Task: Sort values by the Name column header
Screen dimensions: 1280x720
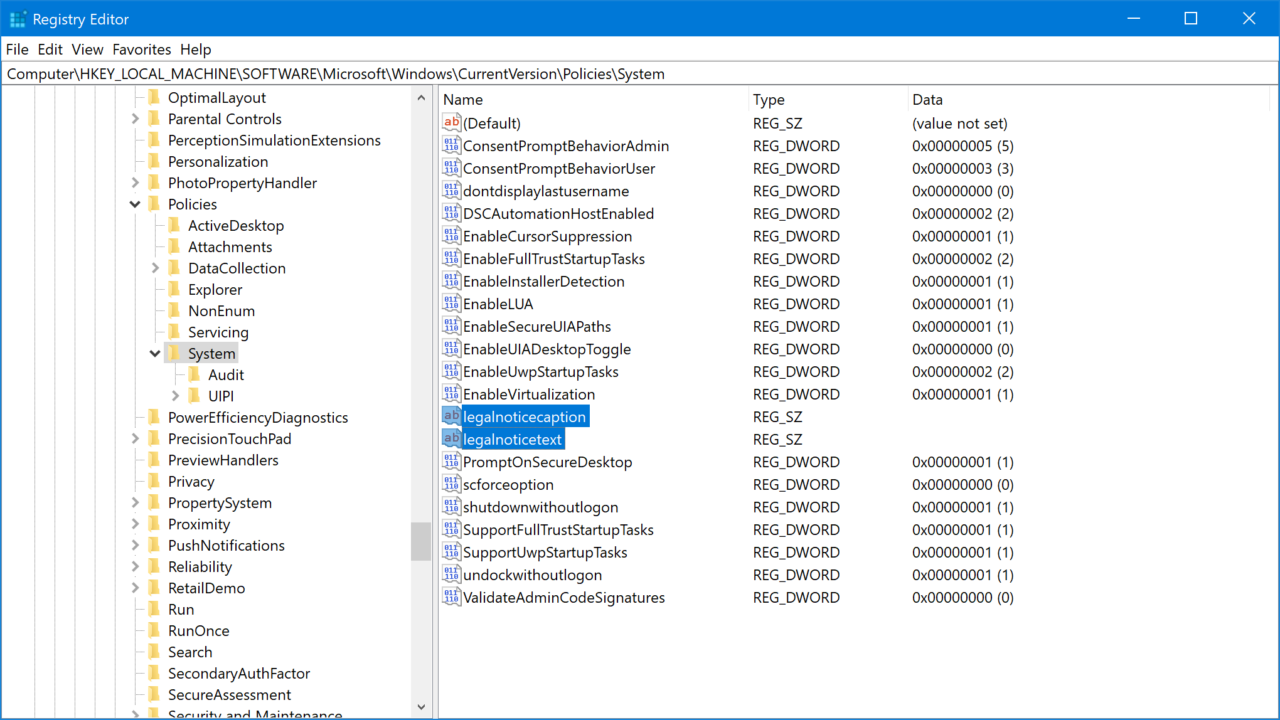Action: coord(594,100)
